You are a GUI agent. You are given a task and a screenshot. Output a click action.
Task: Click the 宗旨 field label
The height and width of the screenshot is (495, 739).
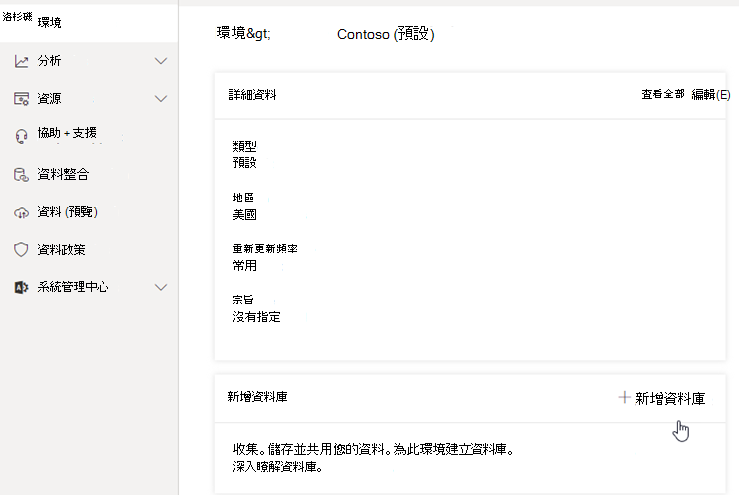click(243, 299)
